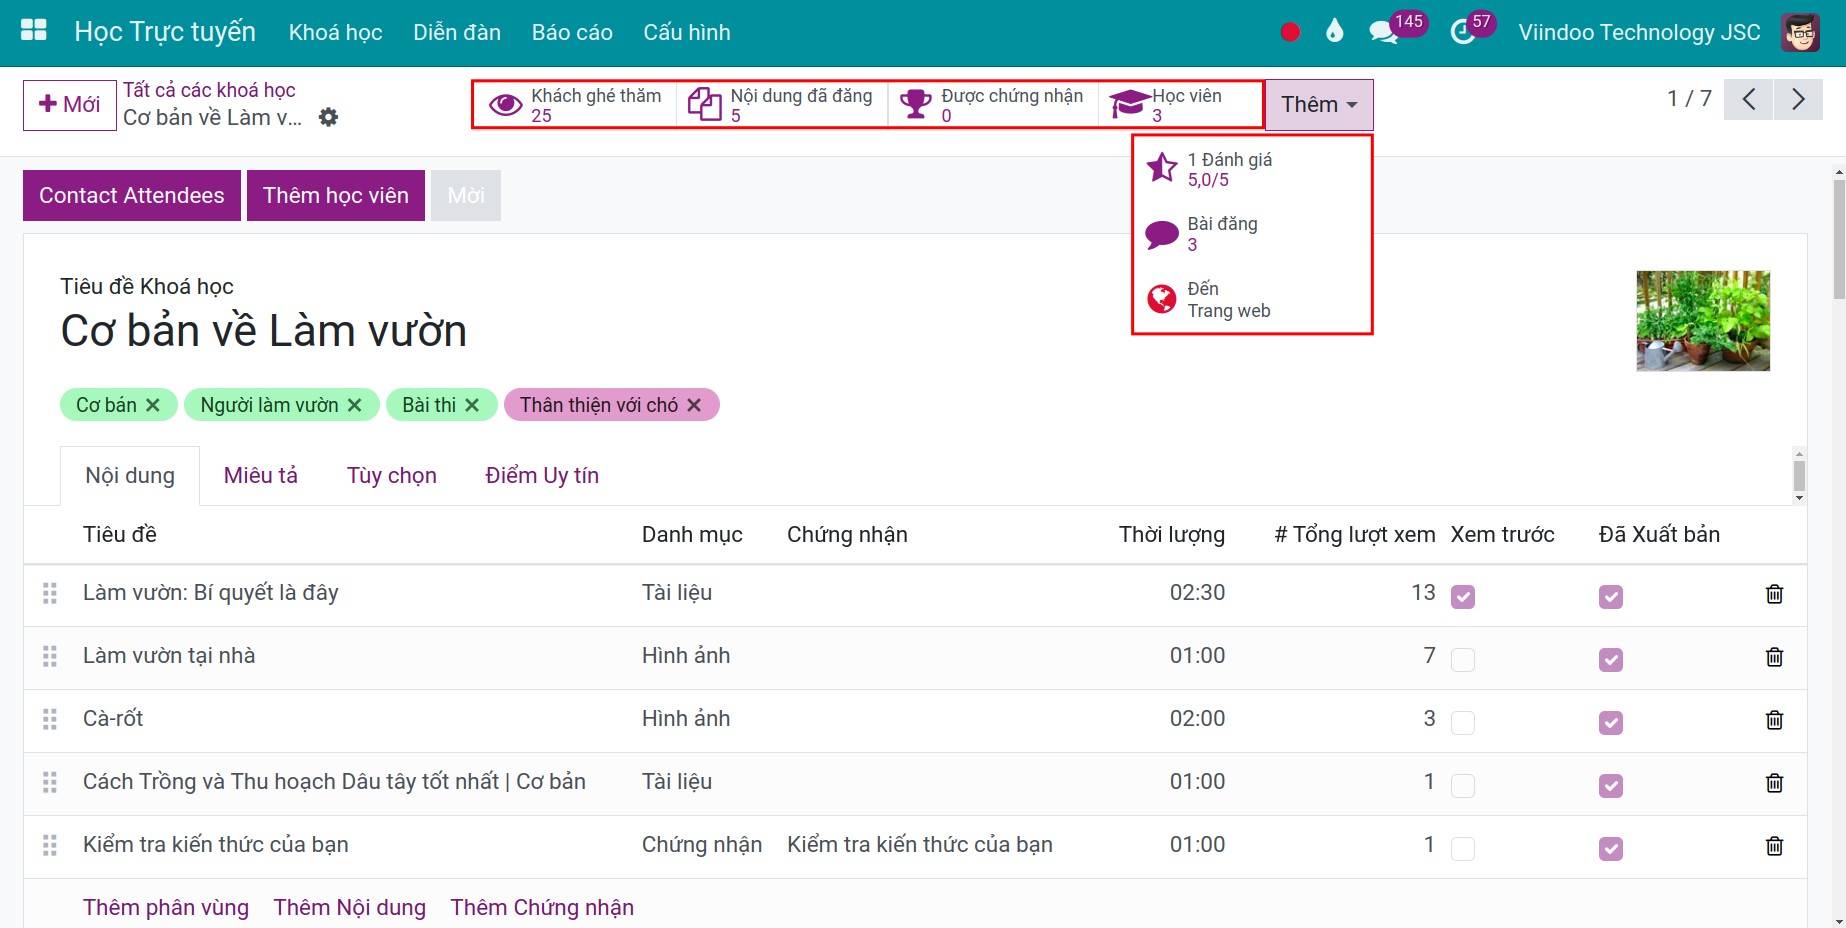Delete the Cà-rốt content row

[x=1774, y=720]
